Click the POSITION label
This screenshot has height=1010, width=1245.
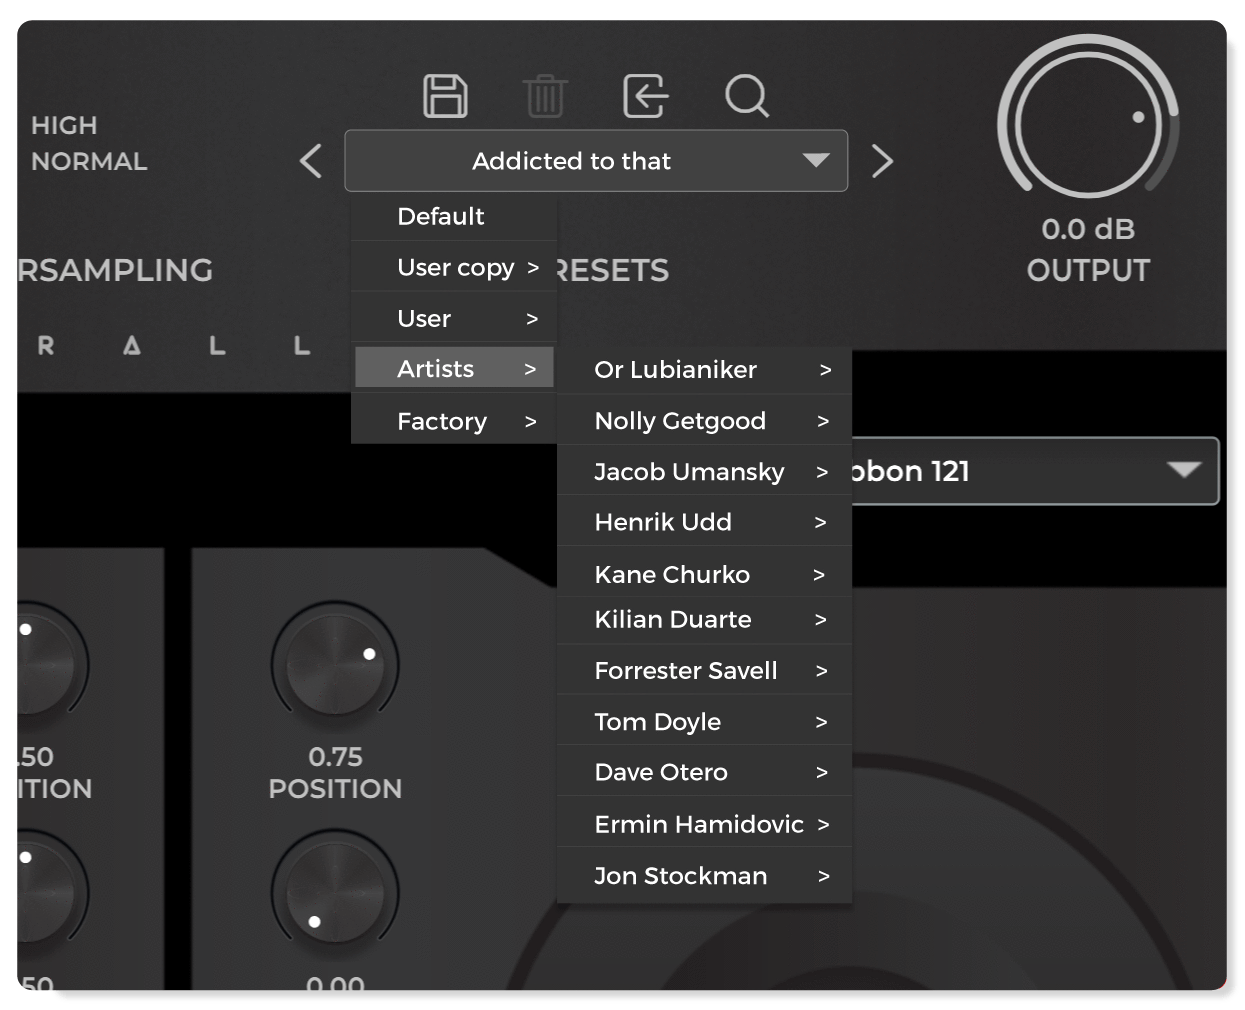[x=335, y=788]
